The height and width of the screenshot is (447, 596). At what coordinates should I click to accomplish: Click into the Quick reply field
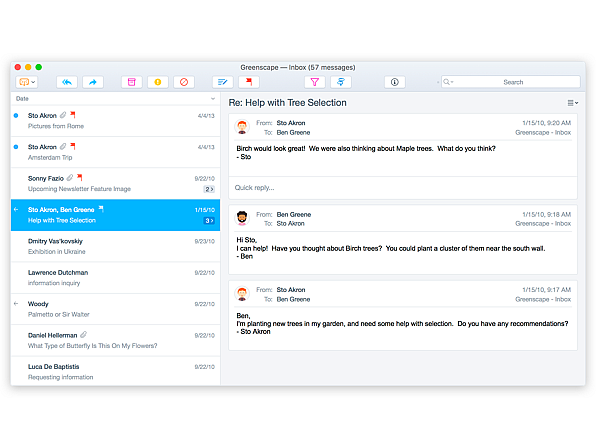[403, 188]
